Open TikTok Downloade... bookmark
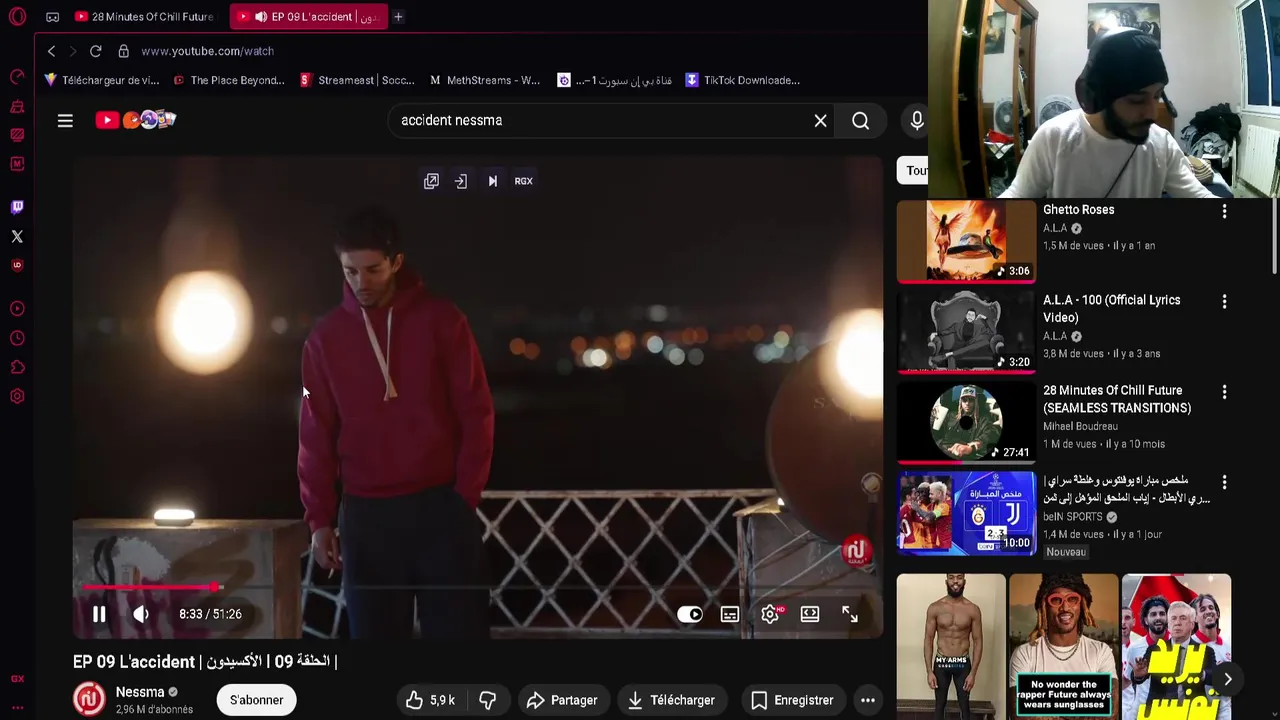 742,80
